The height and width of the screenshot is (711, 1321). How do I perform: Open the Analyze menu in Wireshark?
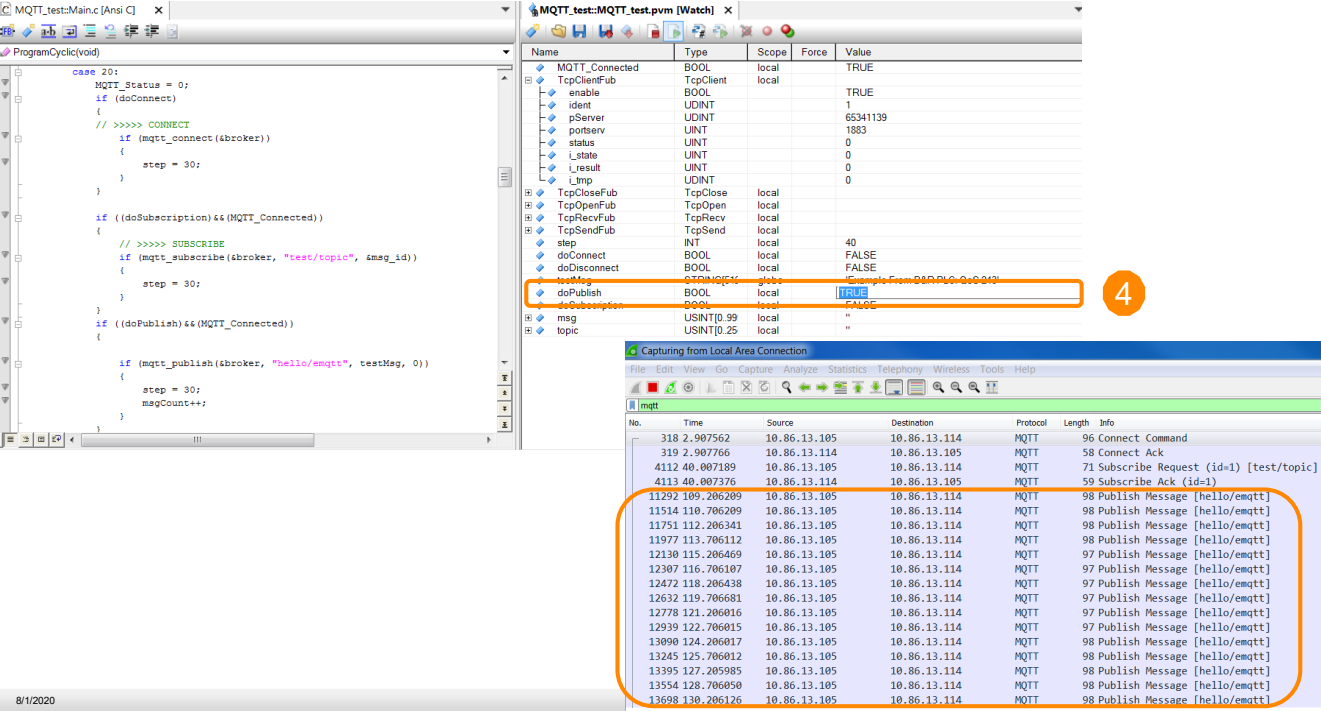click(x=800, y=370)
